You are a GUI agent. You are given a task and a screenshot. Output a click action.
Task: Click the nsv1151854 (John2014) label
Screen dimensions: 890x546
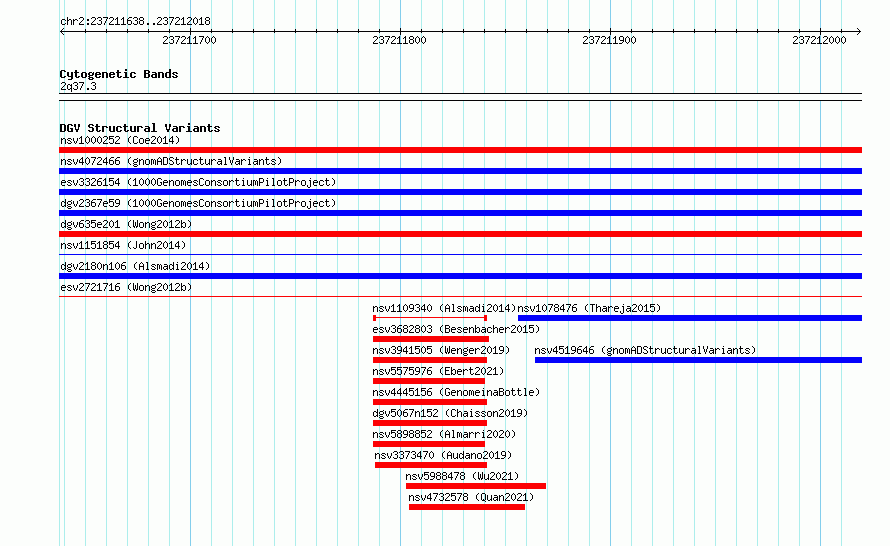[123, 245]
